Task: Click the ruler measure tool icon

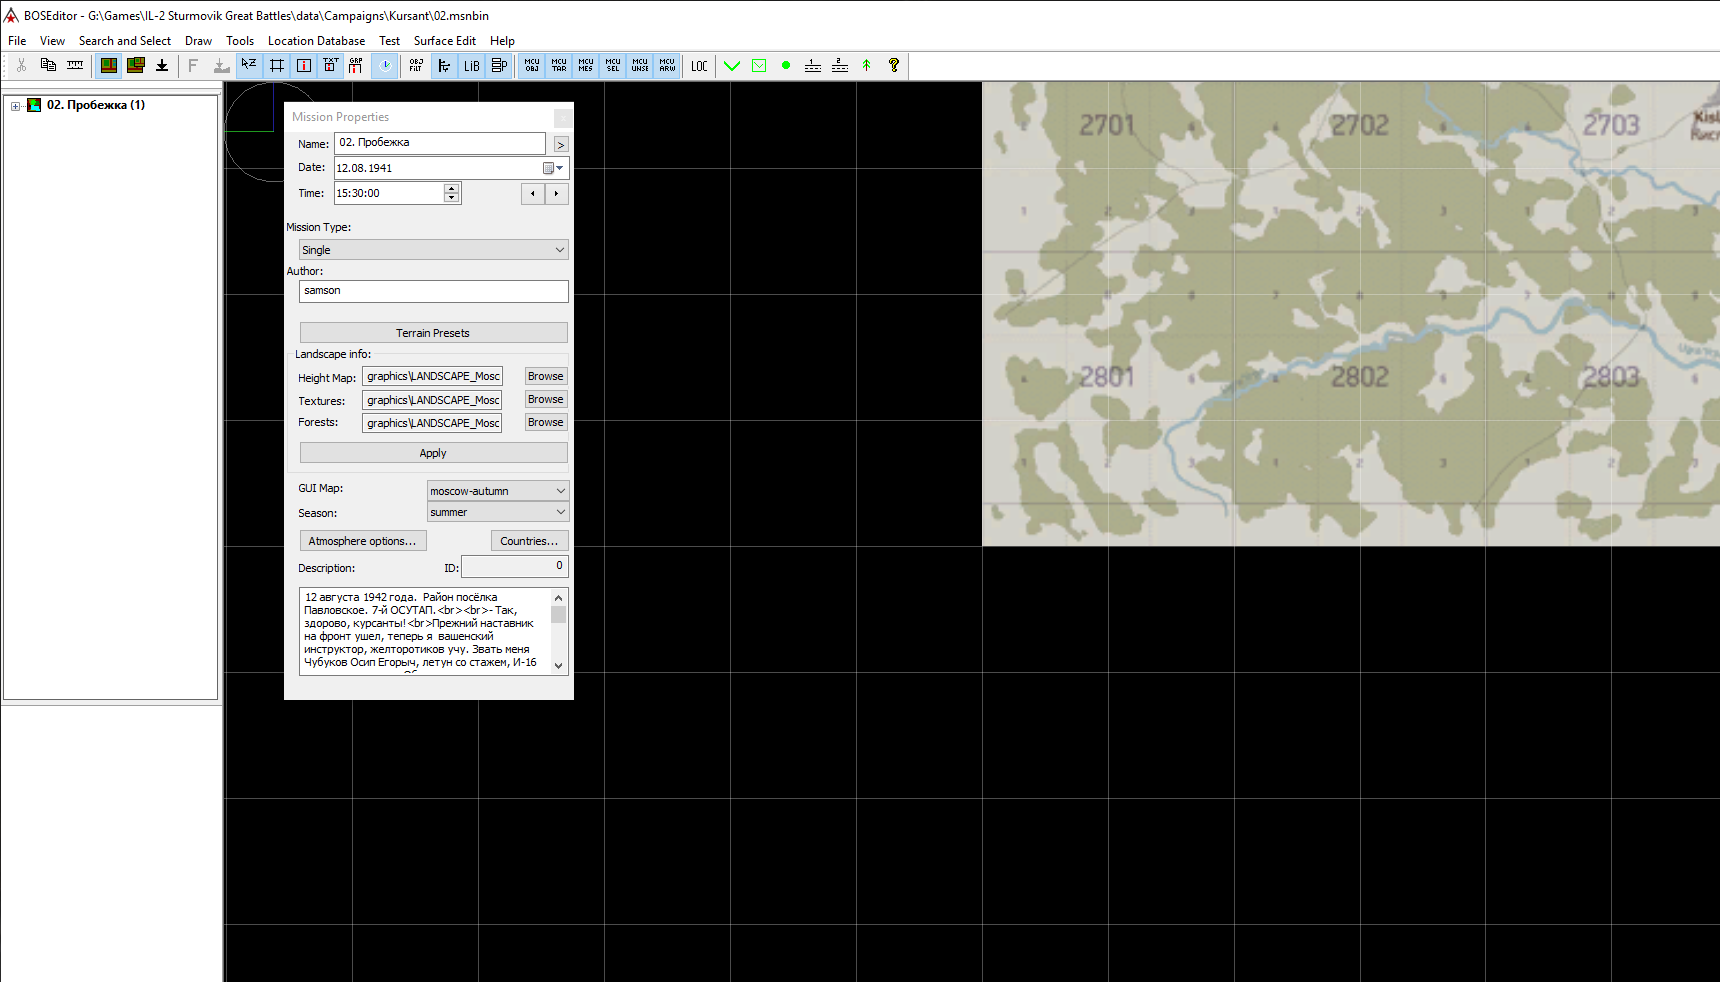Action: [75, 66]
